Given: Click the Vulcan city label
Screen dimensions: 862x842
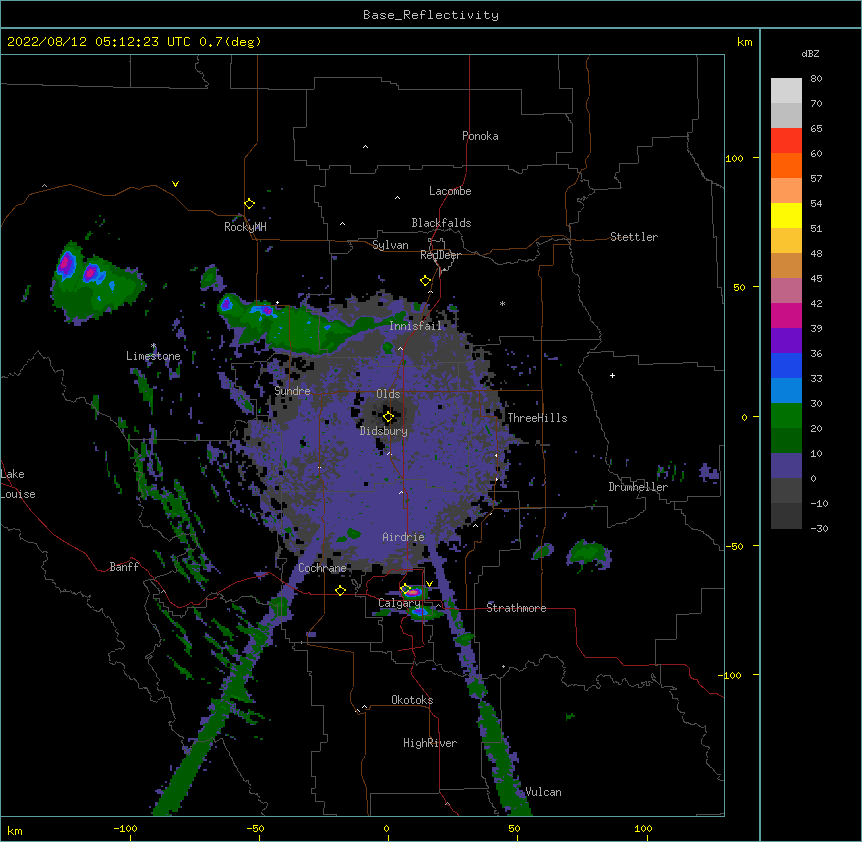Looking at the screenshot, I should pos(543,792).
